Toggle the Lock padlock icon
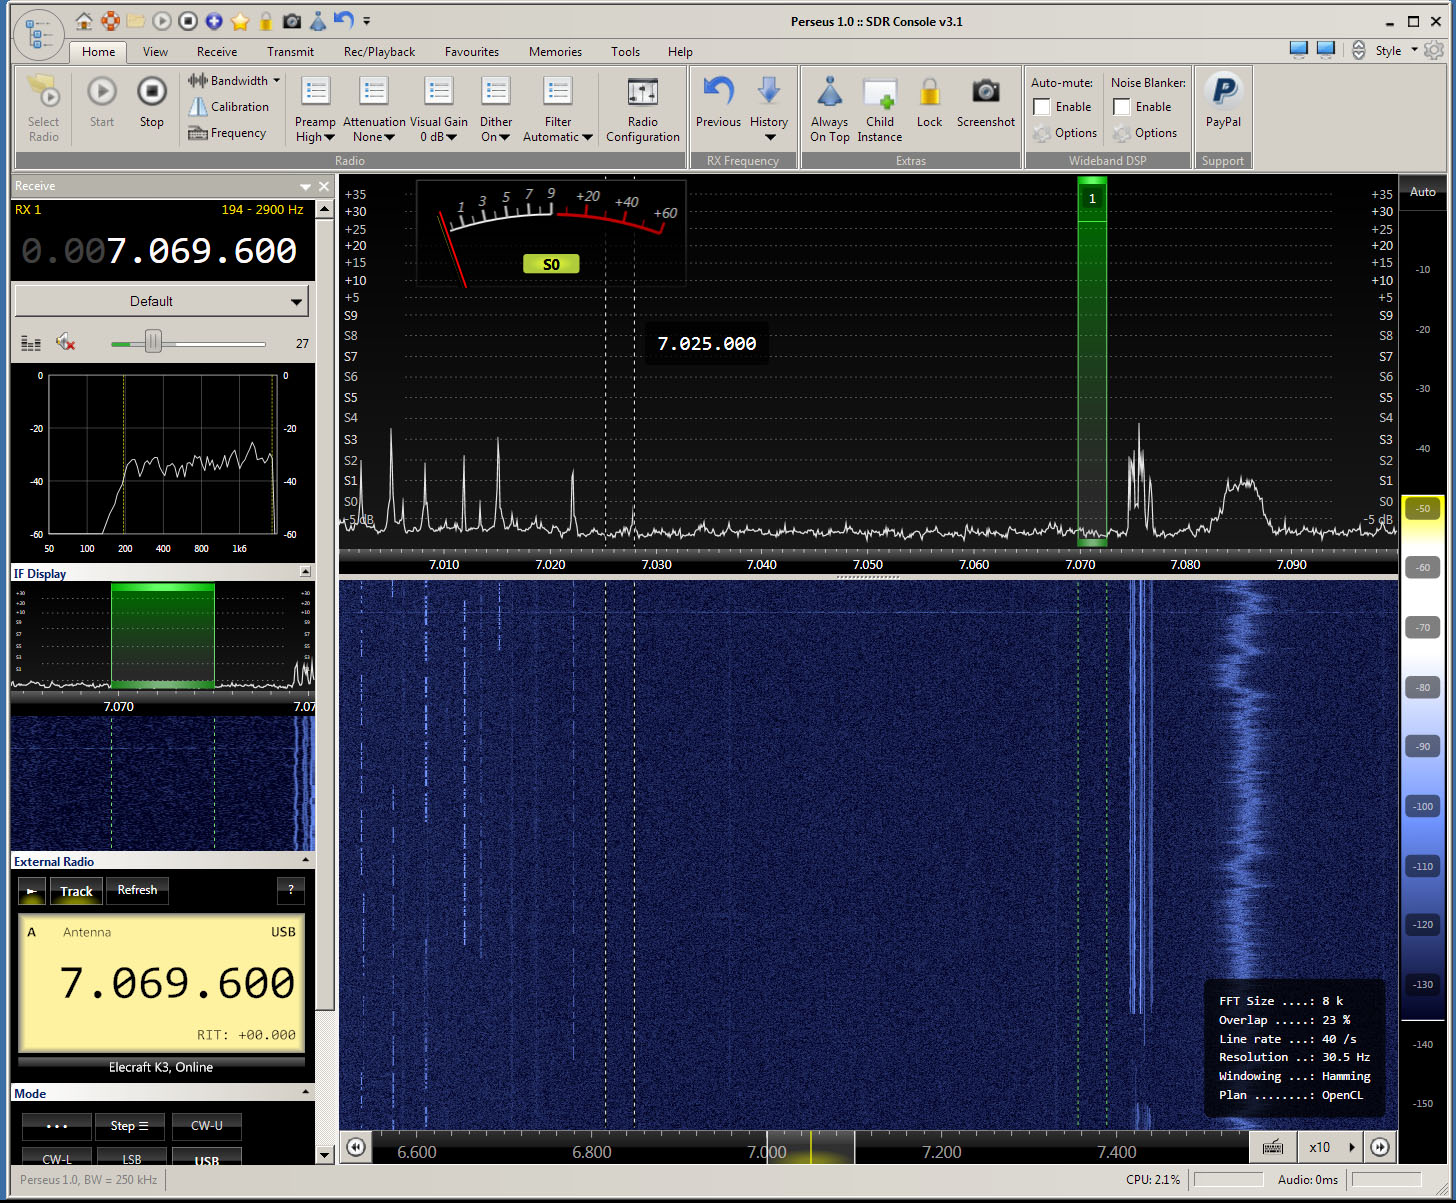 [x=929, y=93]
